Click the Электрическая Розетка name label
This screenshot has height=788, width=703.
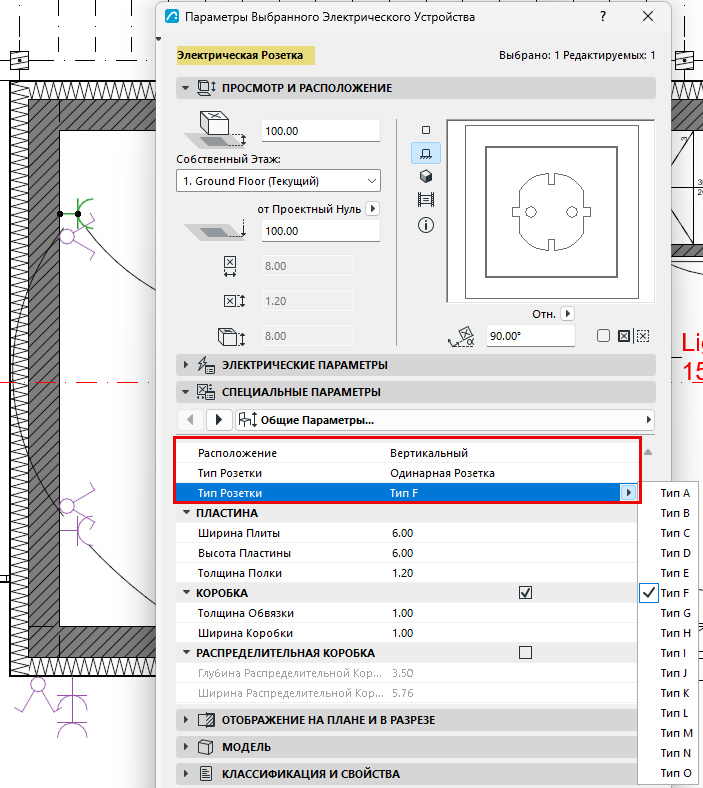pyautogui.click(x=240, y=55)
